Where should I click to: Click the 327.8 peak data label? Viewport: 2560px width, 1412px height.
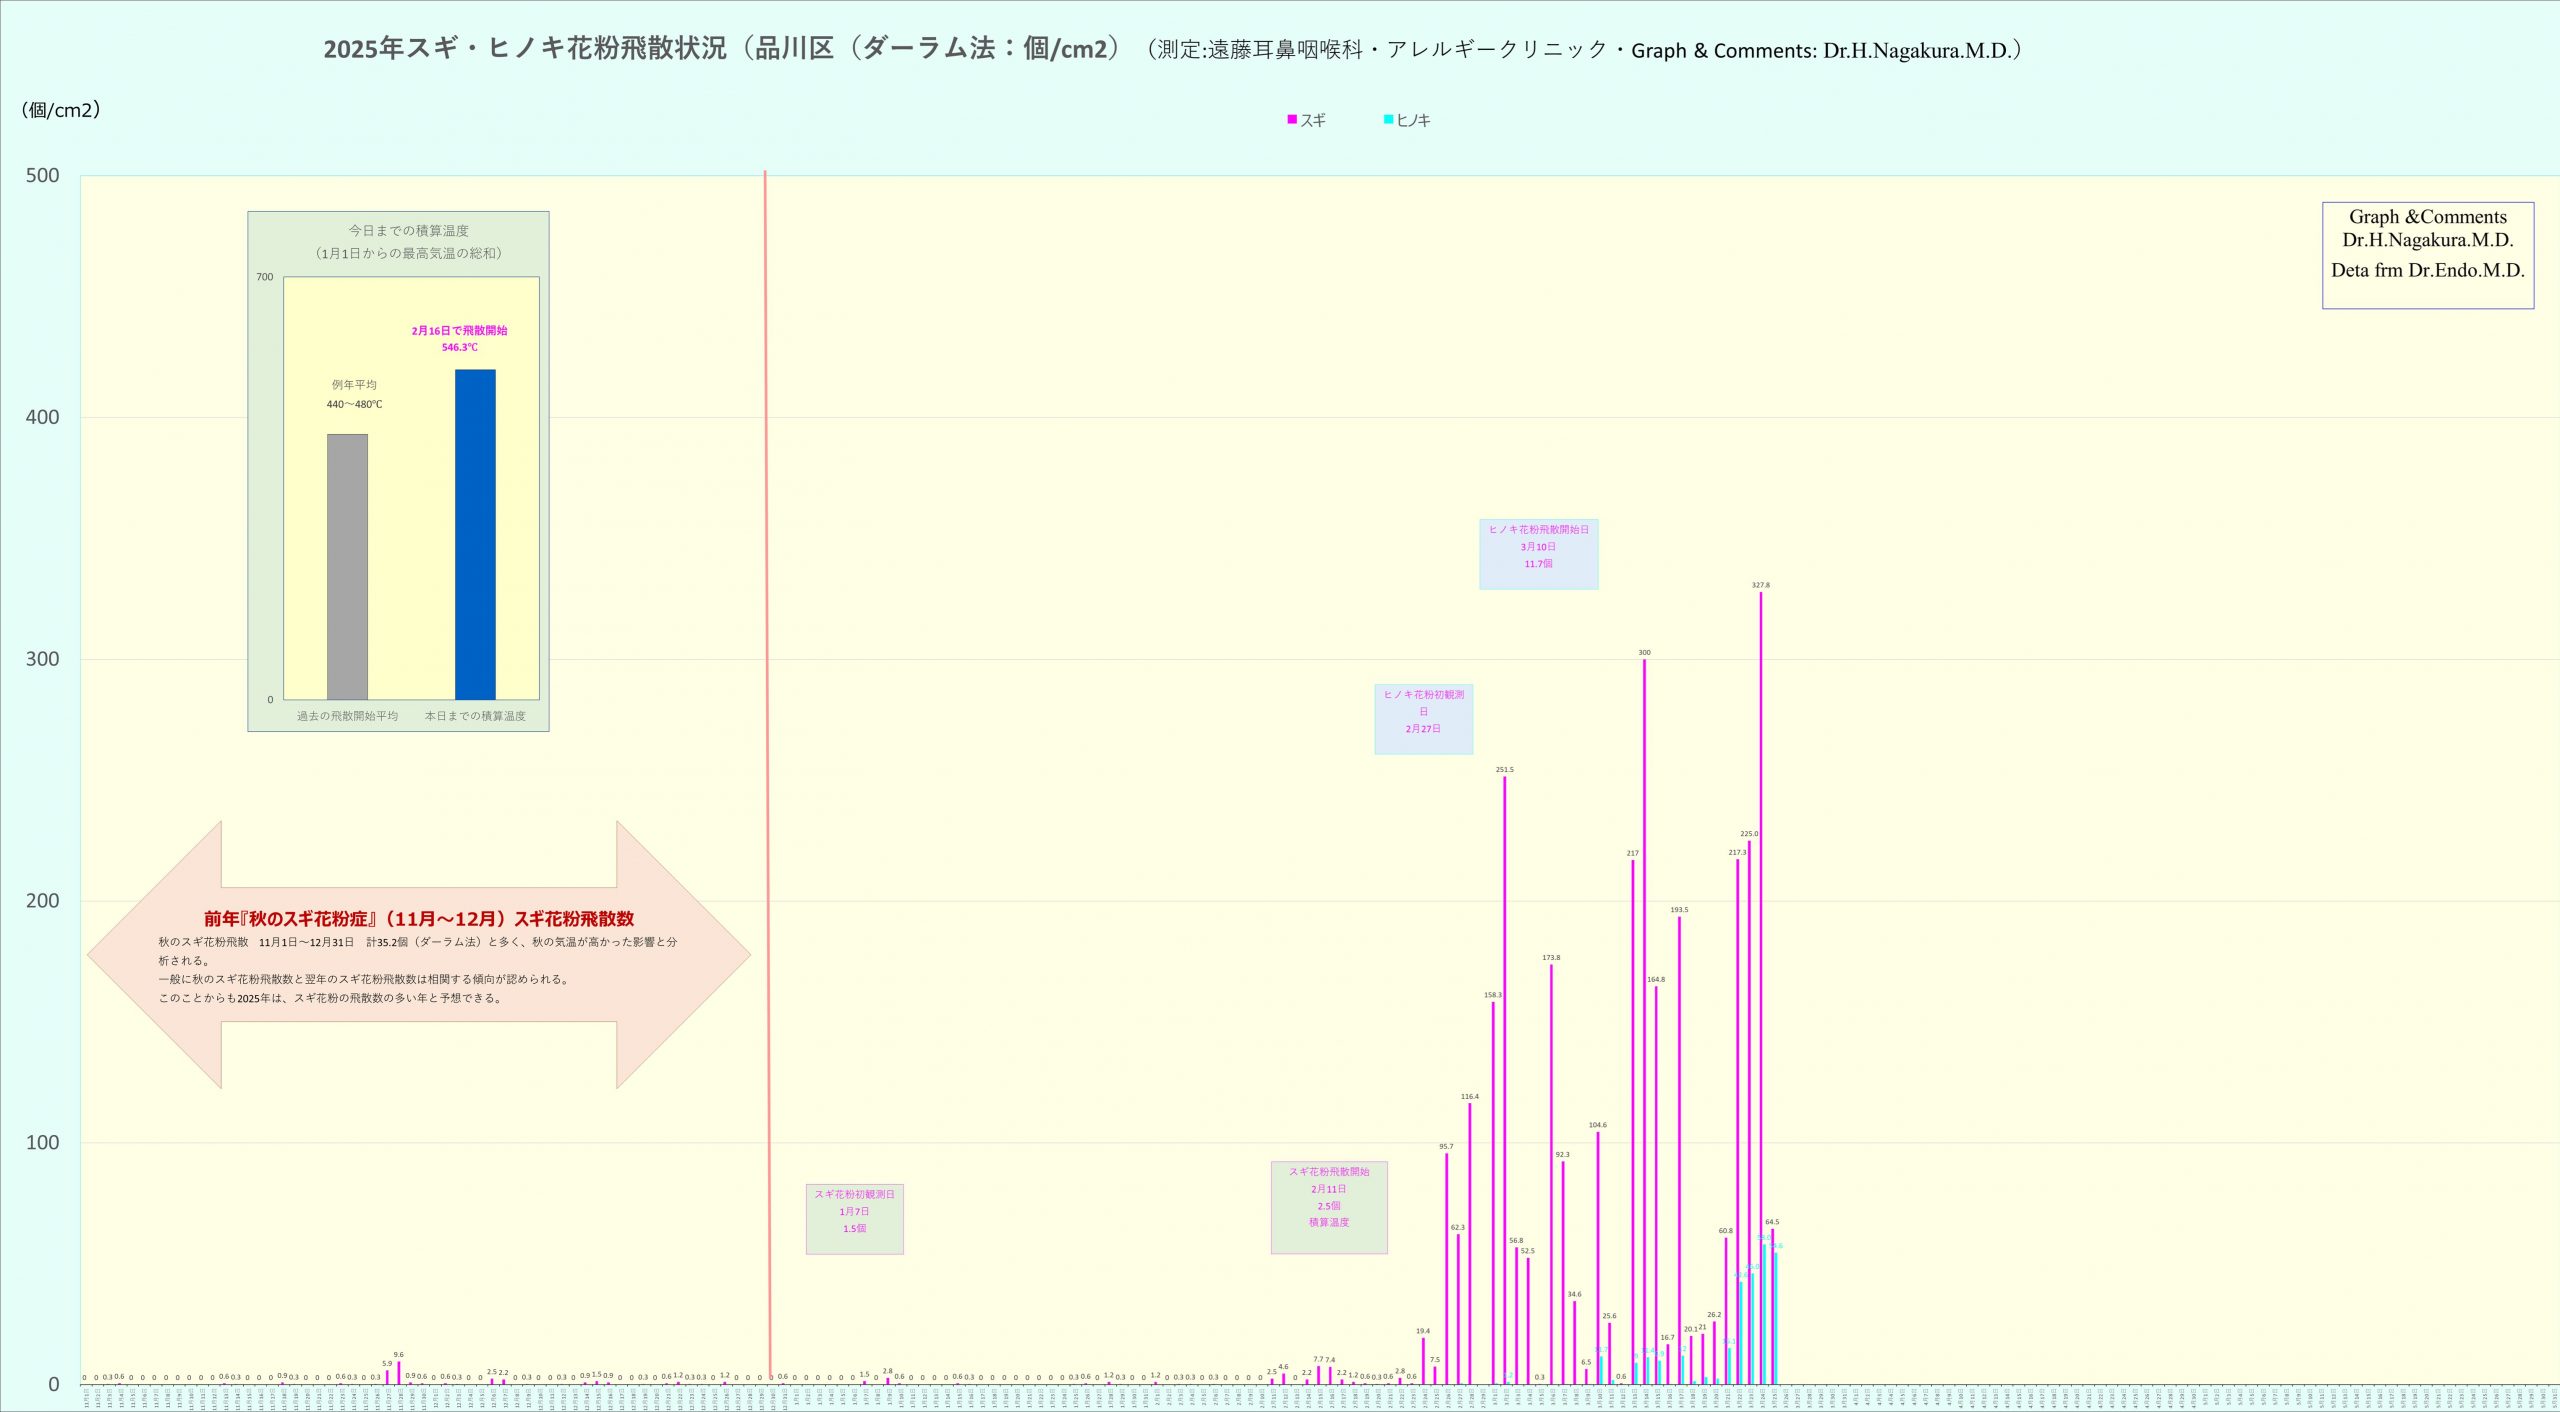[x=1760, y=585]
